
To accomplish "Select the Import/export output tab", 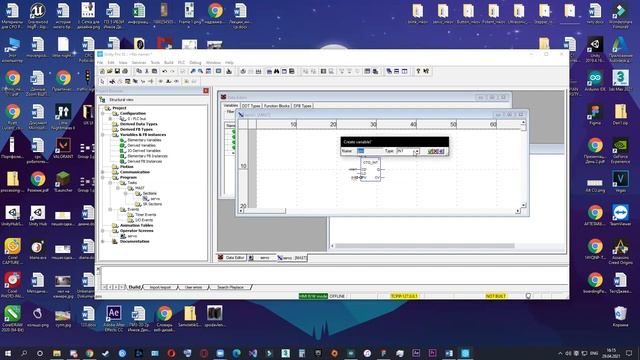I will (x=160, y=287).
